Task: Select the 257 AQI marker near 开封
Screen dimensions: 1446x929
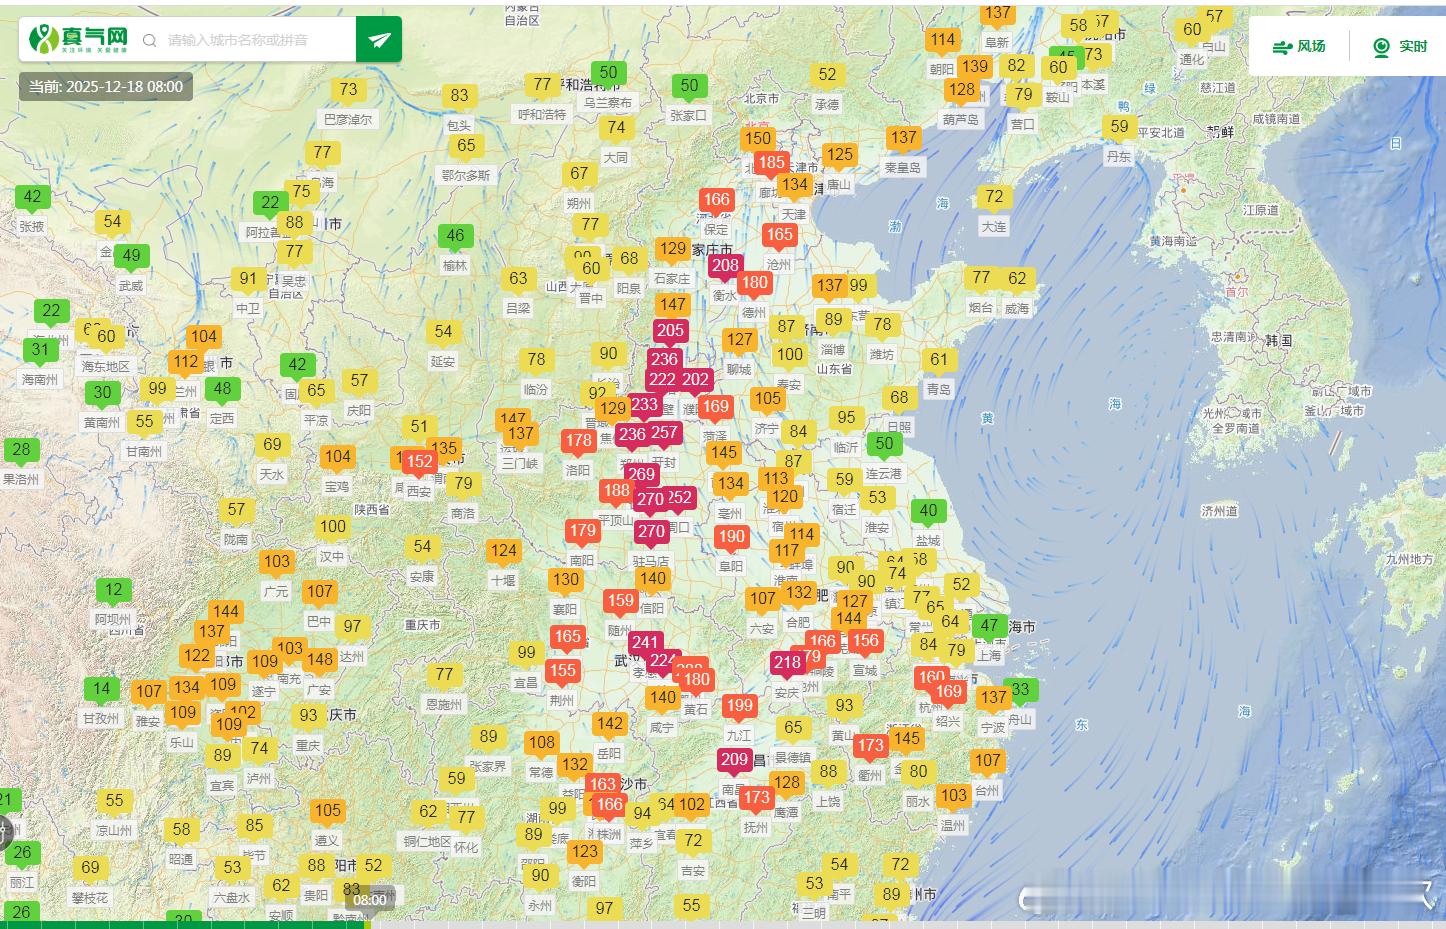Action: 664,434
